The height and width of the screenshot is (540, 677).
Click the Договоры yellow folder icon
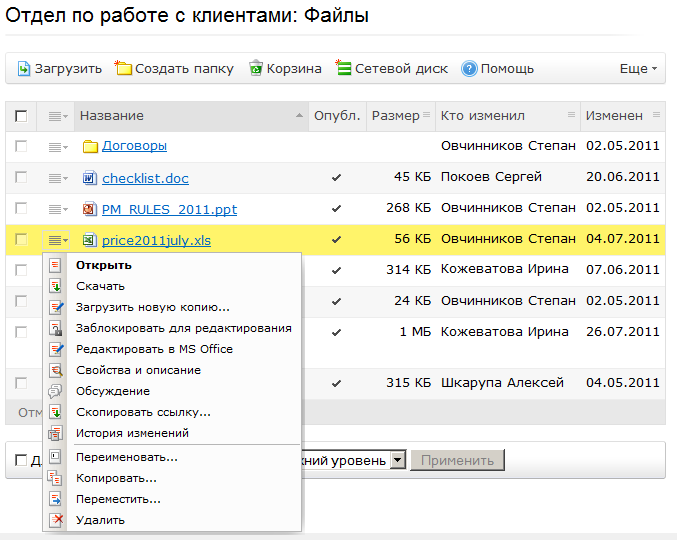90,146
